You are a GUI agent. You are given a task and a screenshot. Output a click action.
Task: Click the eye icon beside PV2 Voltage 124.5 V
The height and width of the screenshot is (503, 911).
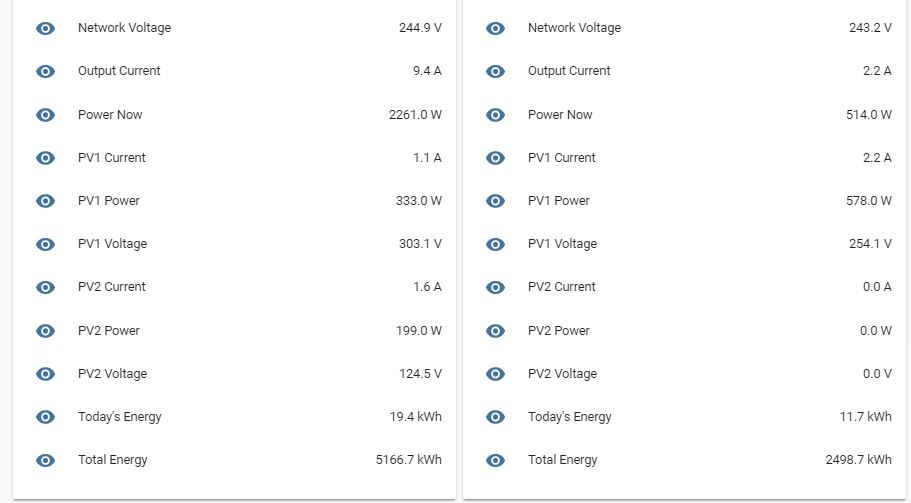click(x=45, y=374)
